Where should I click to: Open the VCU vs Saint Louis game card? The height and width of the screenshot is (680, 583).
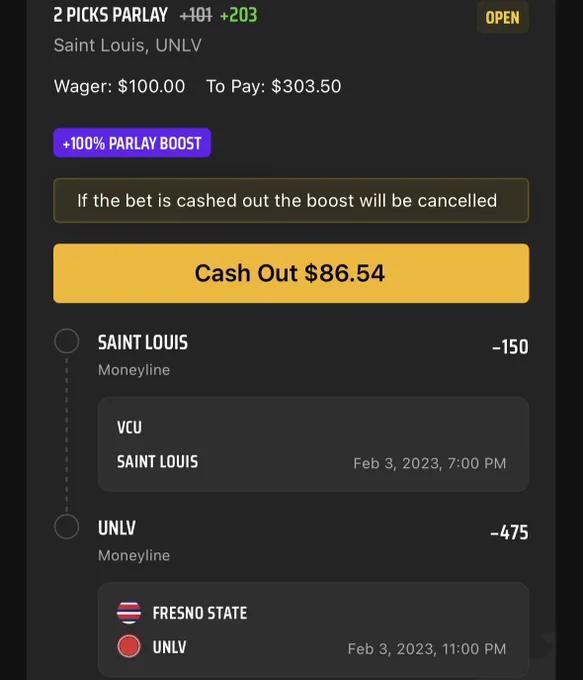click(x=313, y=444)
